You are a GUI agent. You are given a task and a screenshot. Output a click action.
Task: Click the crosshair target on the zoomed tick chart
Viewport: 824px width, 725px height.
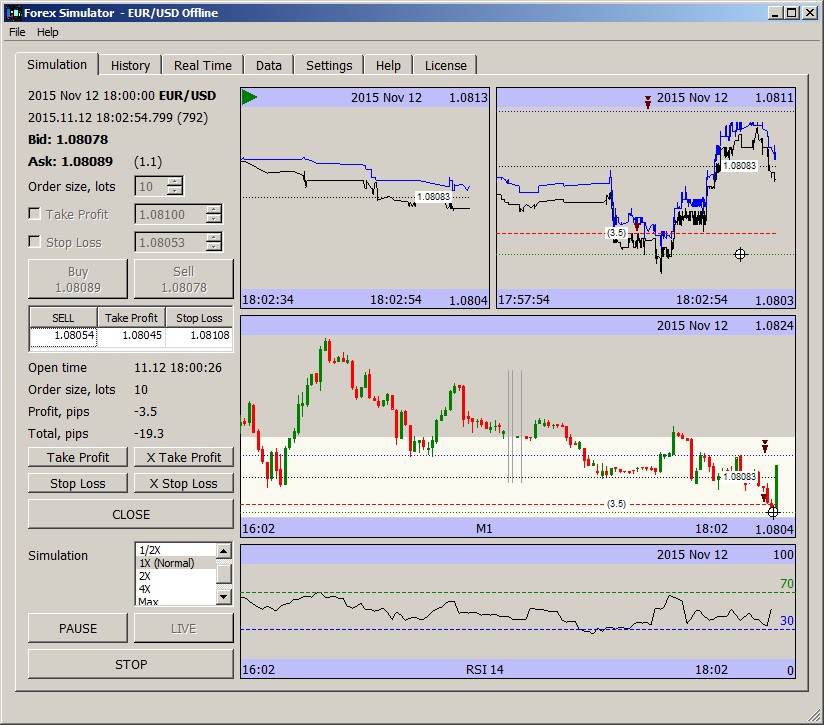pos(740,254)
